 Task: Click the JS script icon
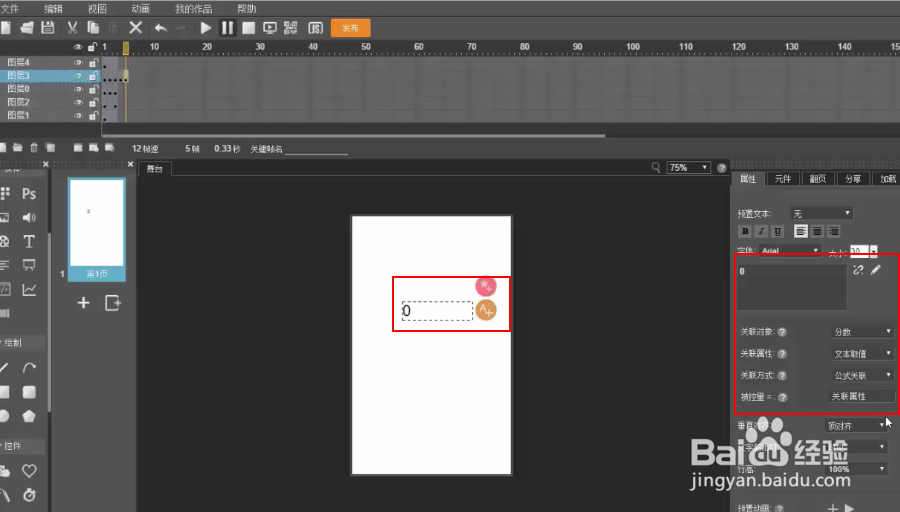pyautogui.click(x=315, y=28)
